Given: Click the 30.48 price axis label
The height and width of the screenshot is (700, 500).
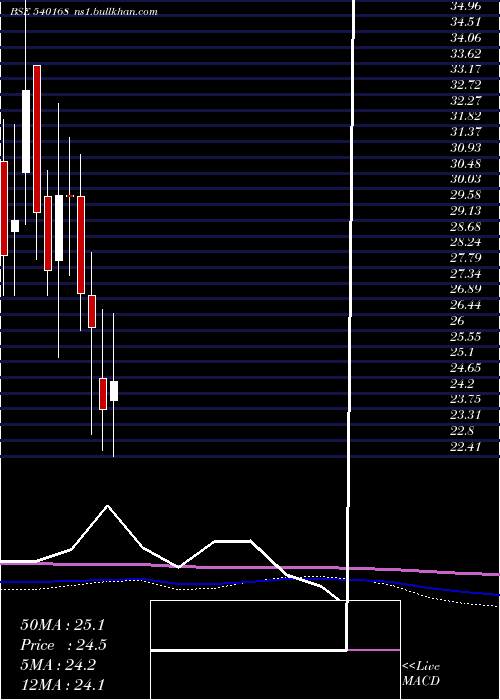Looking at the screenshot, I should 465,163.
